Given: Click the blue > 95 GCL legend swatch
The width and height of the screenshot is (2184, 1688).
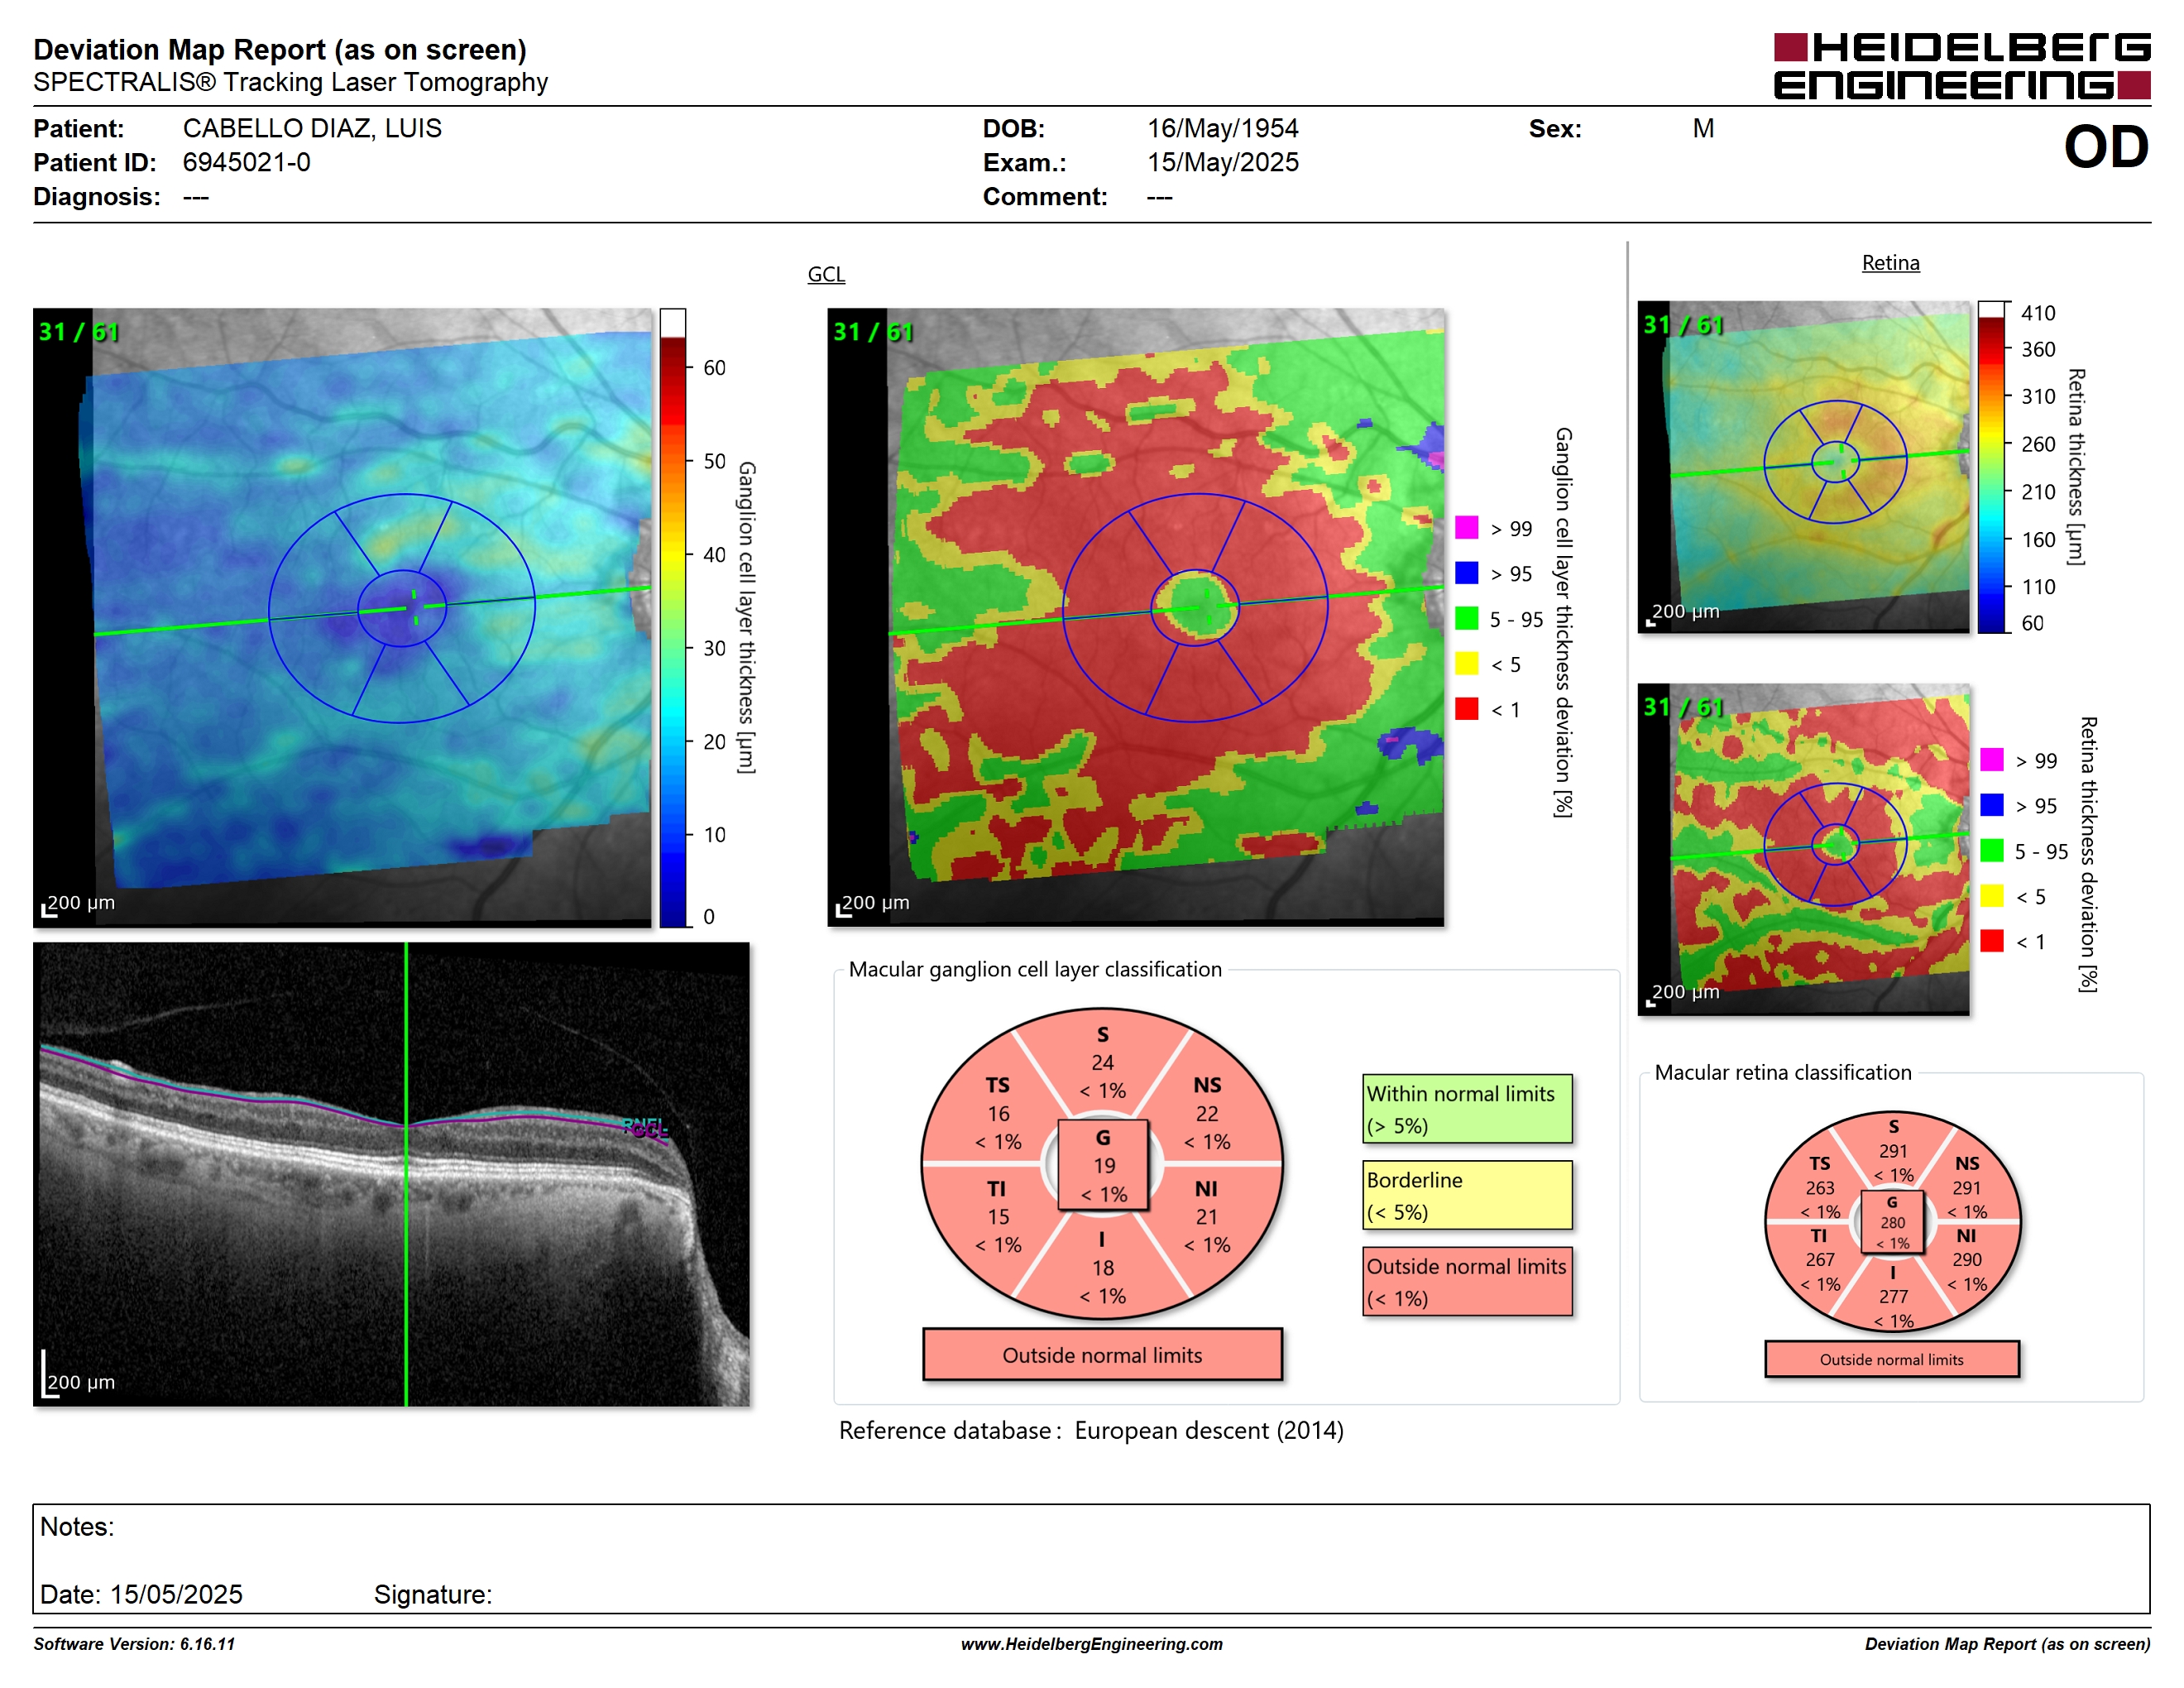Looking at the screenshot, I should pos(1466,573).
